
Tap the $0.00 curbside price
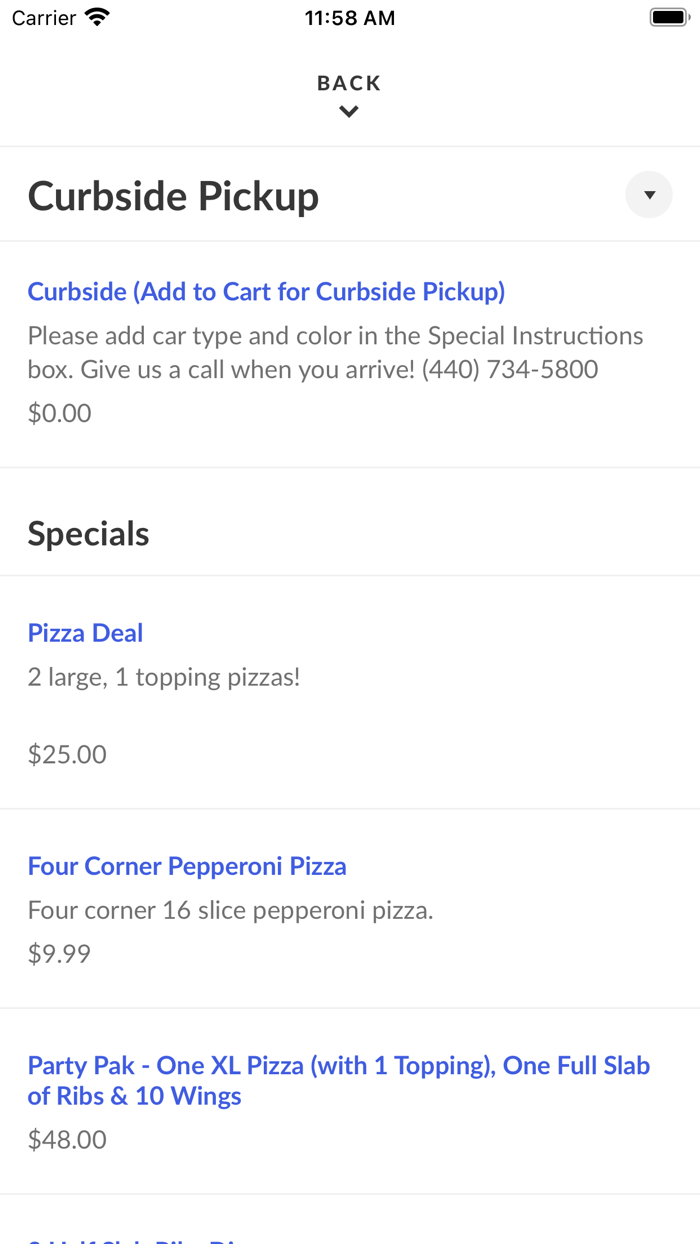(x=59, y=412)
